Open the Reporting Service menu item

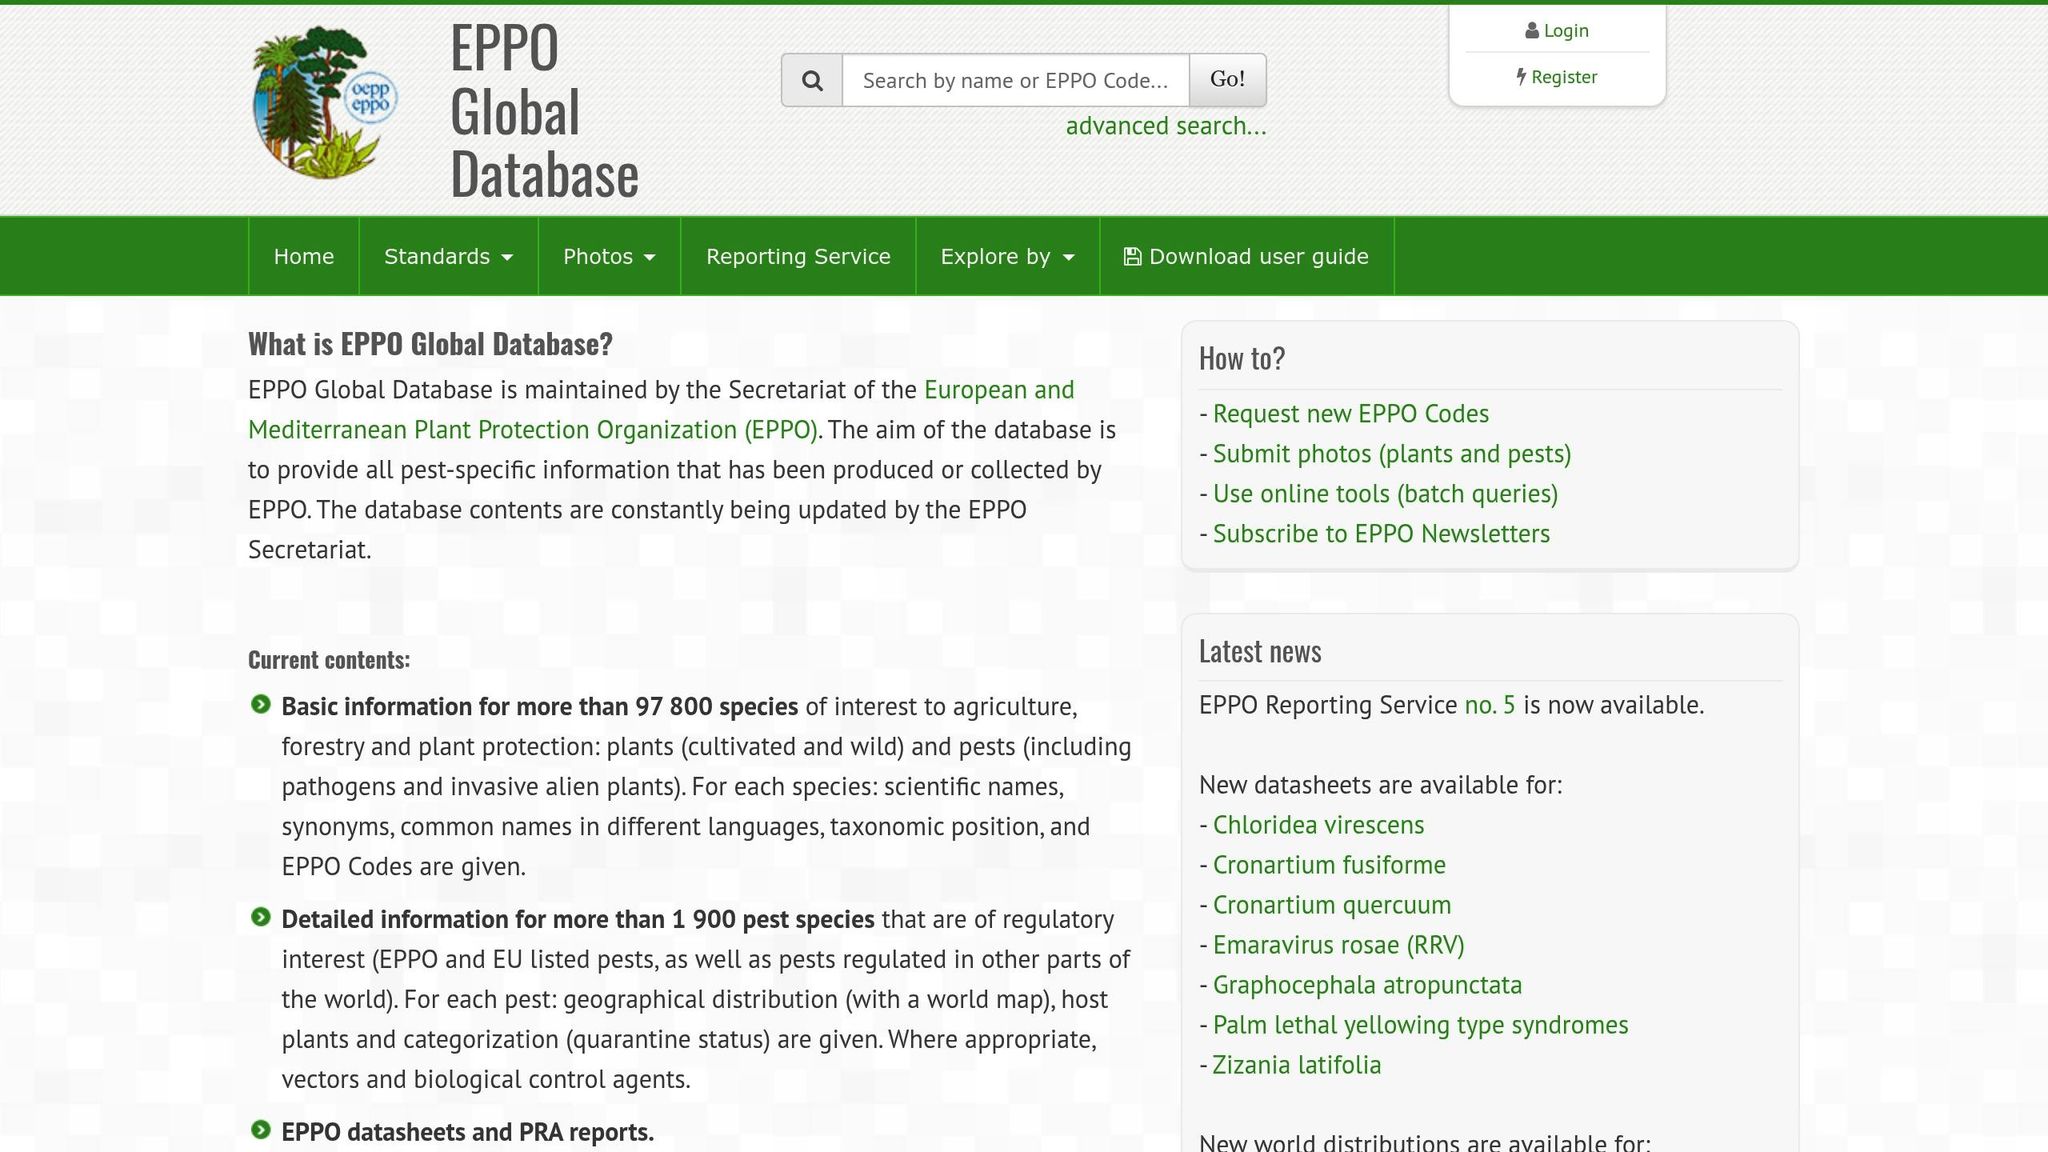coord(798,257)
